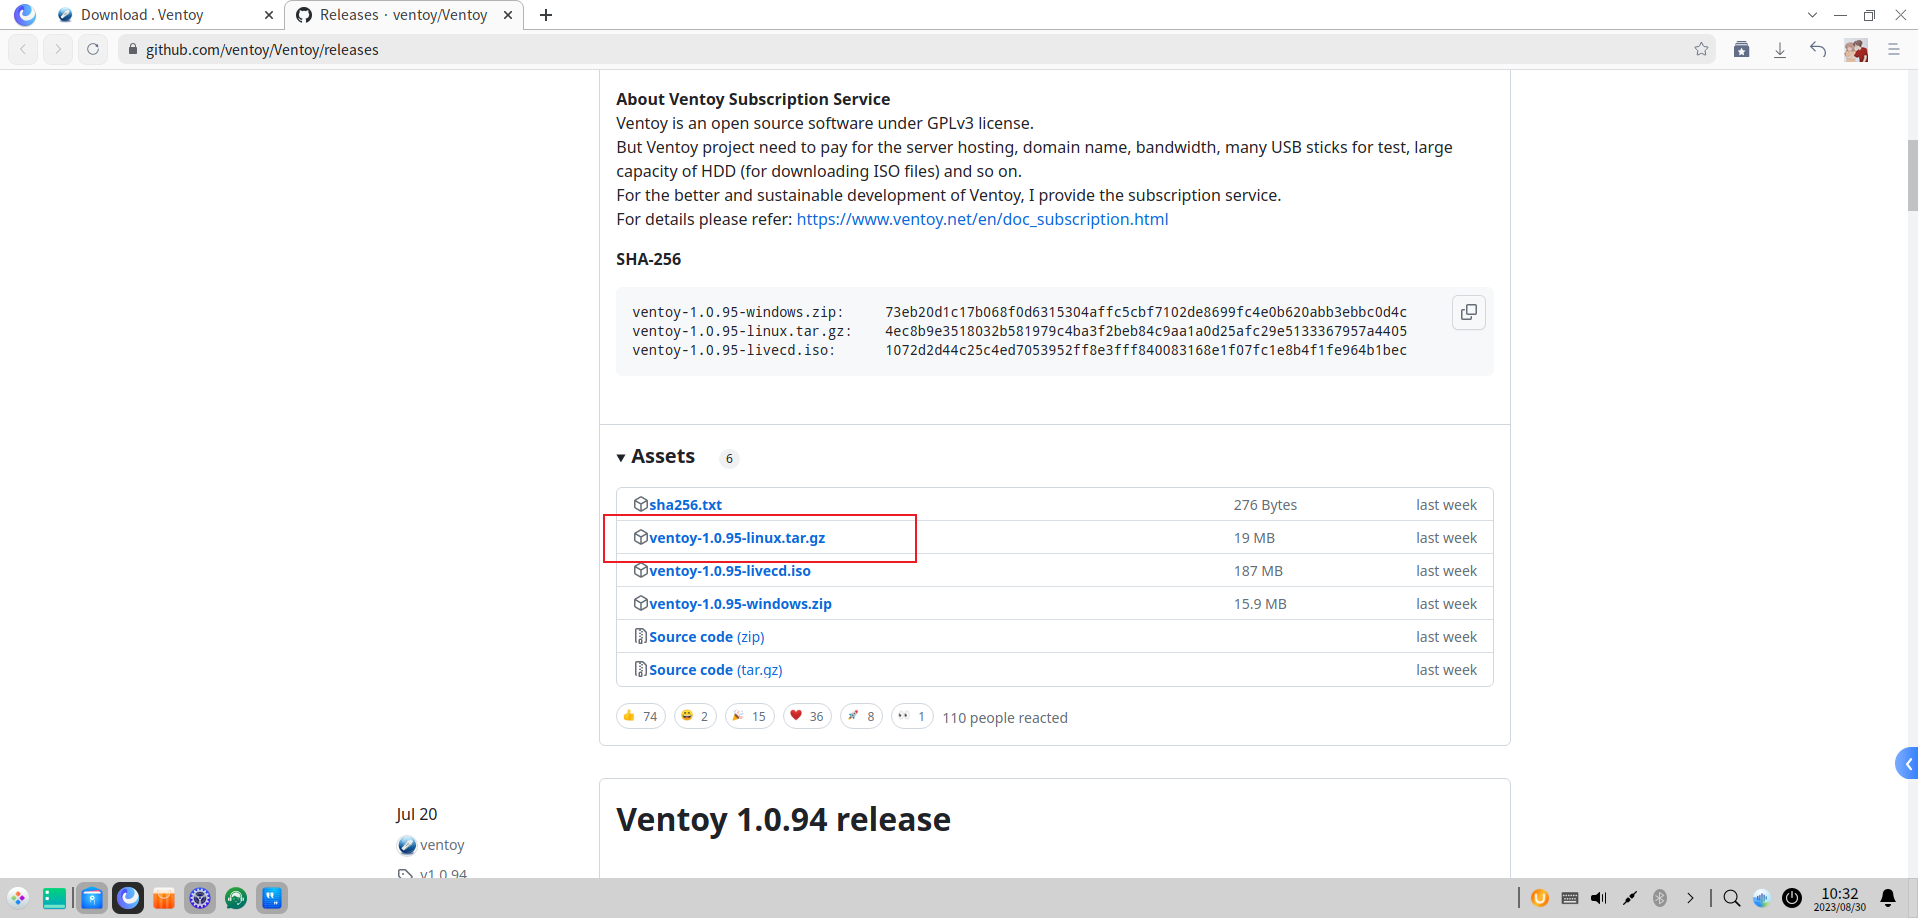Click the "110 people reacted" text
Viewport: 1918px width, 918px height.
coord(1005,718)
